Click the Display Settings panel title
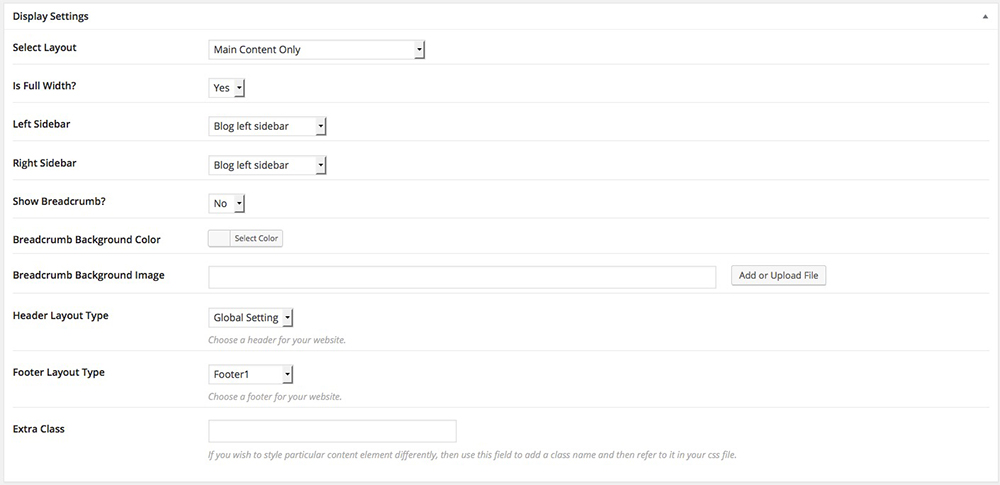 [x=50, y=17]
